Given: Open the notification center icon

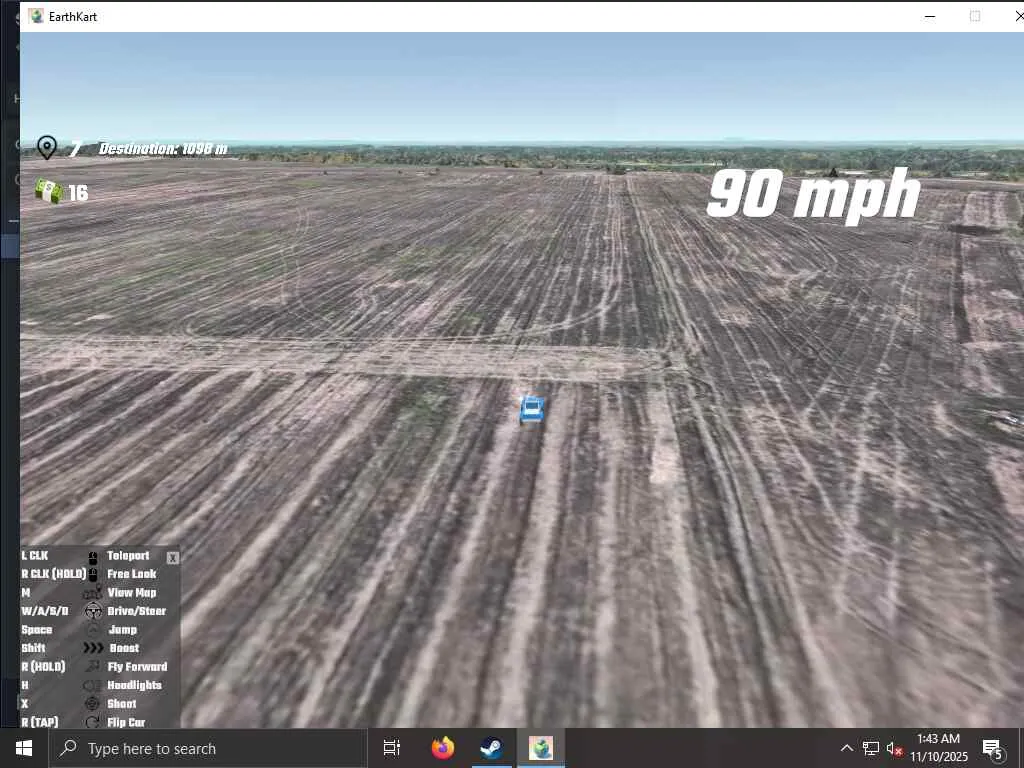Looking at the screenshot, I should pyautogui.click(x=993, y=749).
